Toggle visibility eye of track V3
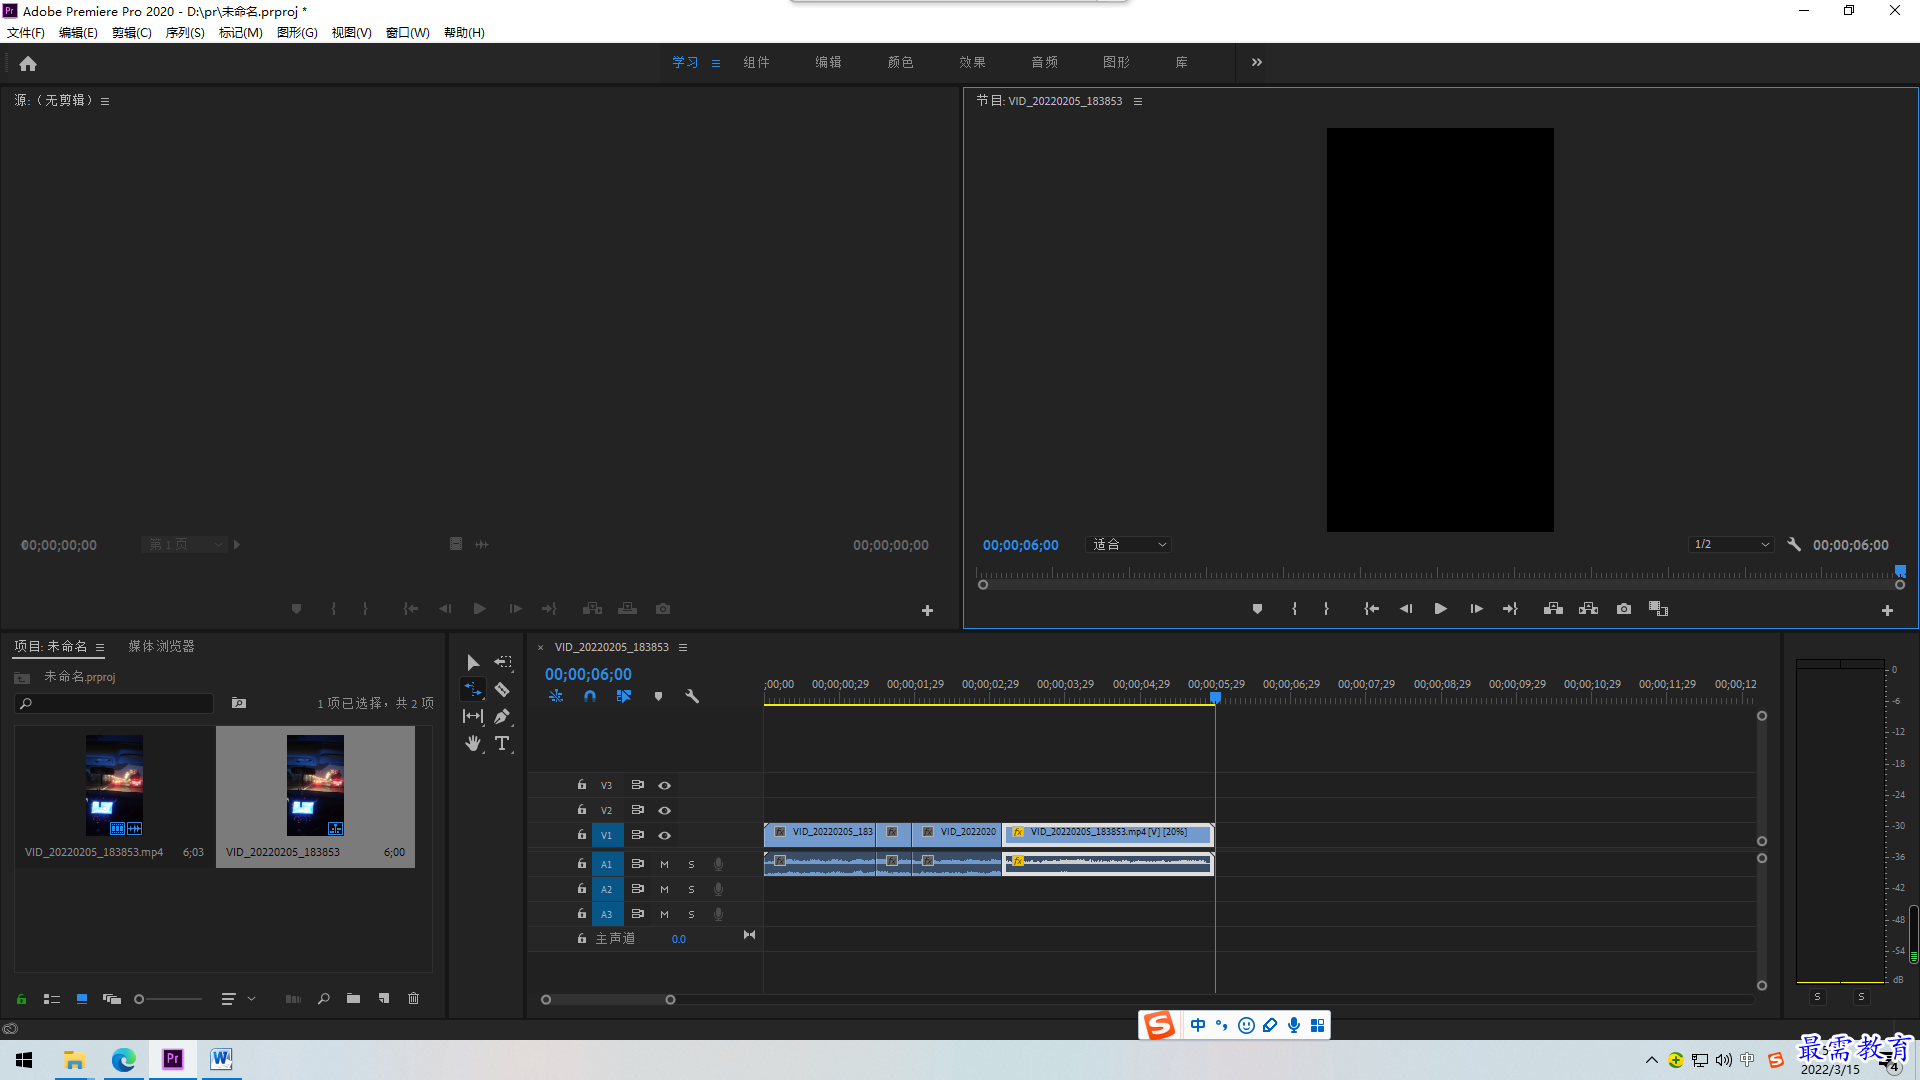 click(x=664, y=785)
